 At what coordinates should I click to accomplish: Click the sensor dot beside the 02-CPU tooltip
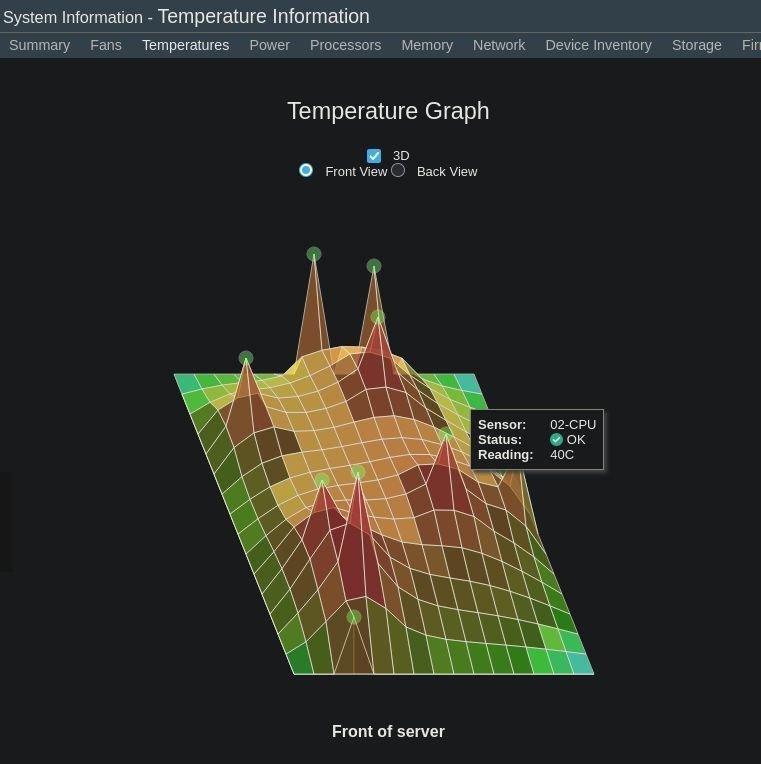[x=445, y=434]
